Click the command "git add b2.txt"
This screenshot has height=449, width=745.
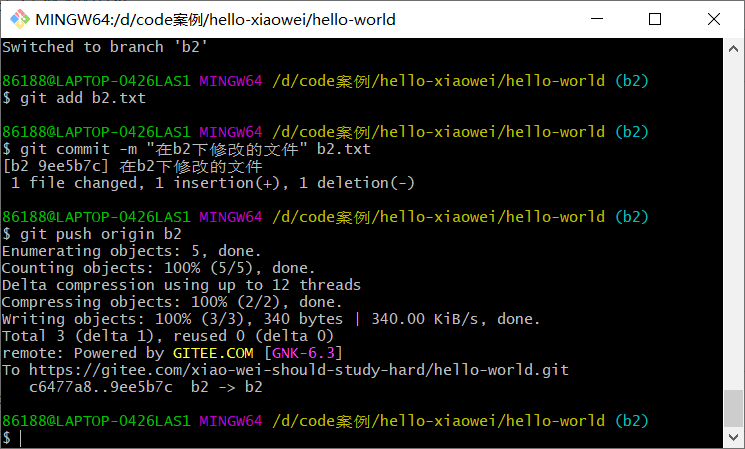coord(83,98)
